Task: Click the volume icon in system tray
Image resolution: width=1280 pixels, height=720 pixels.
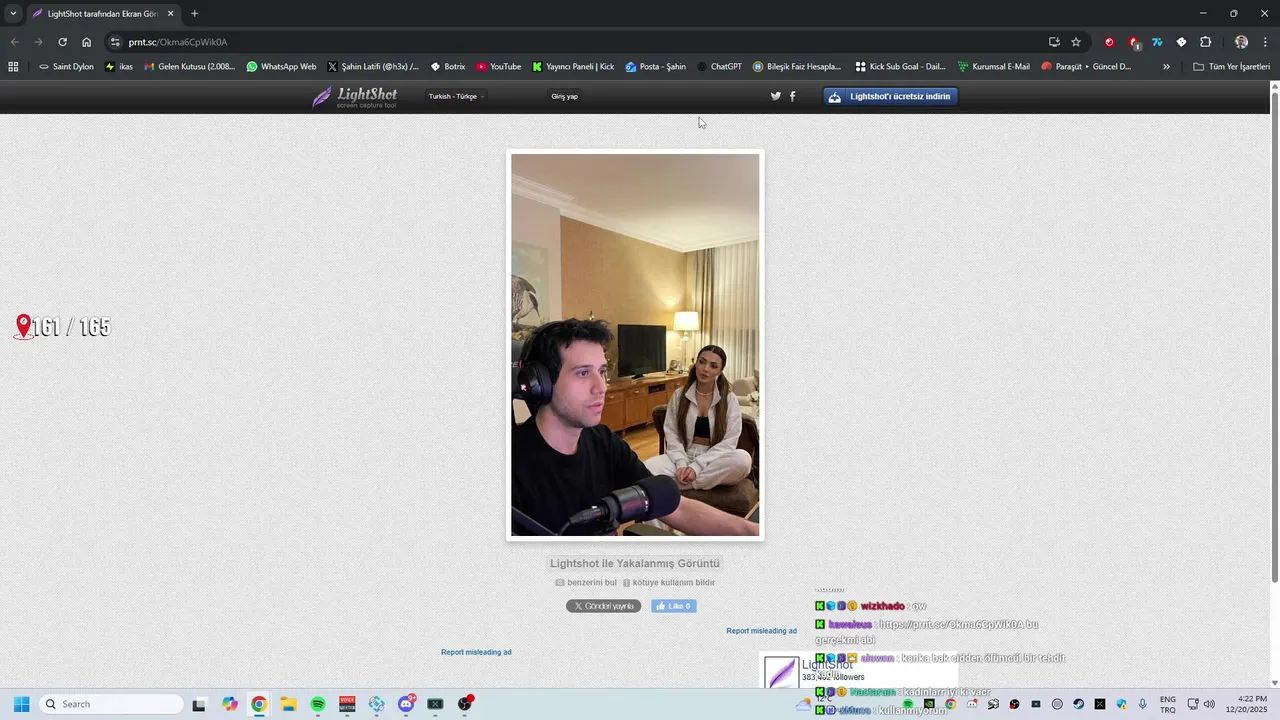Action: click(x=1209, y=704)
